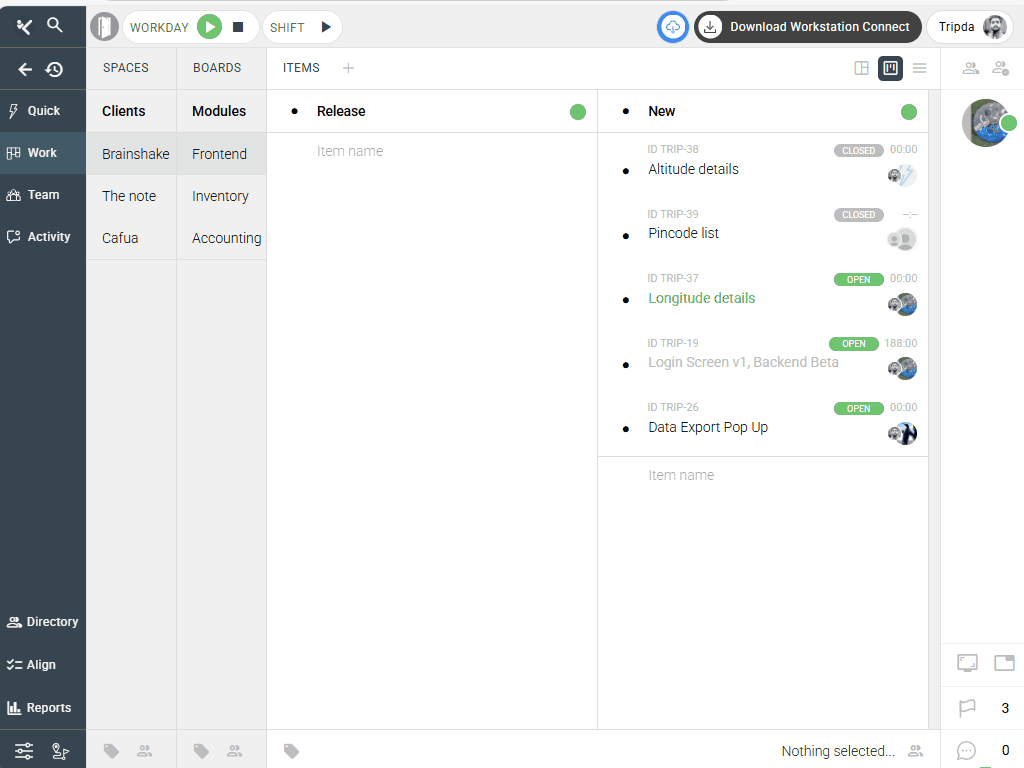This screenshot has width=1024, height=768.
Task: Open the Longitude details item
Action: [701, 298]
